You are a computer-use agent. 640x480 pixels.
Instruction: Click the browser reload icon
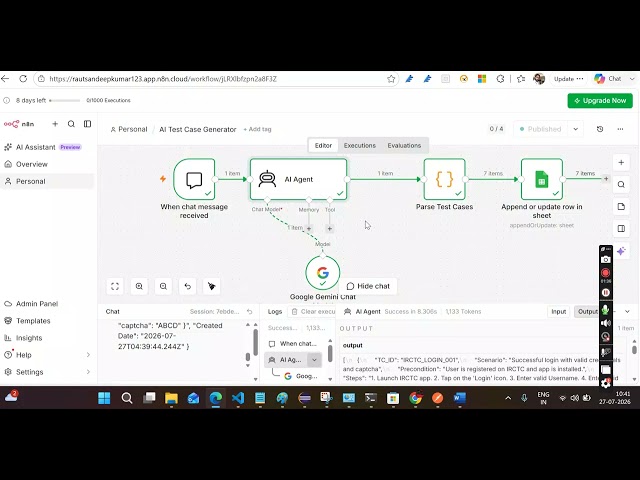(x=23, y=79)
